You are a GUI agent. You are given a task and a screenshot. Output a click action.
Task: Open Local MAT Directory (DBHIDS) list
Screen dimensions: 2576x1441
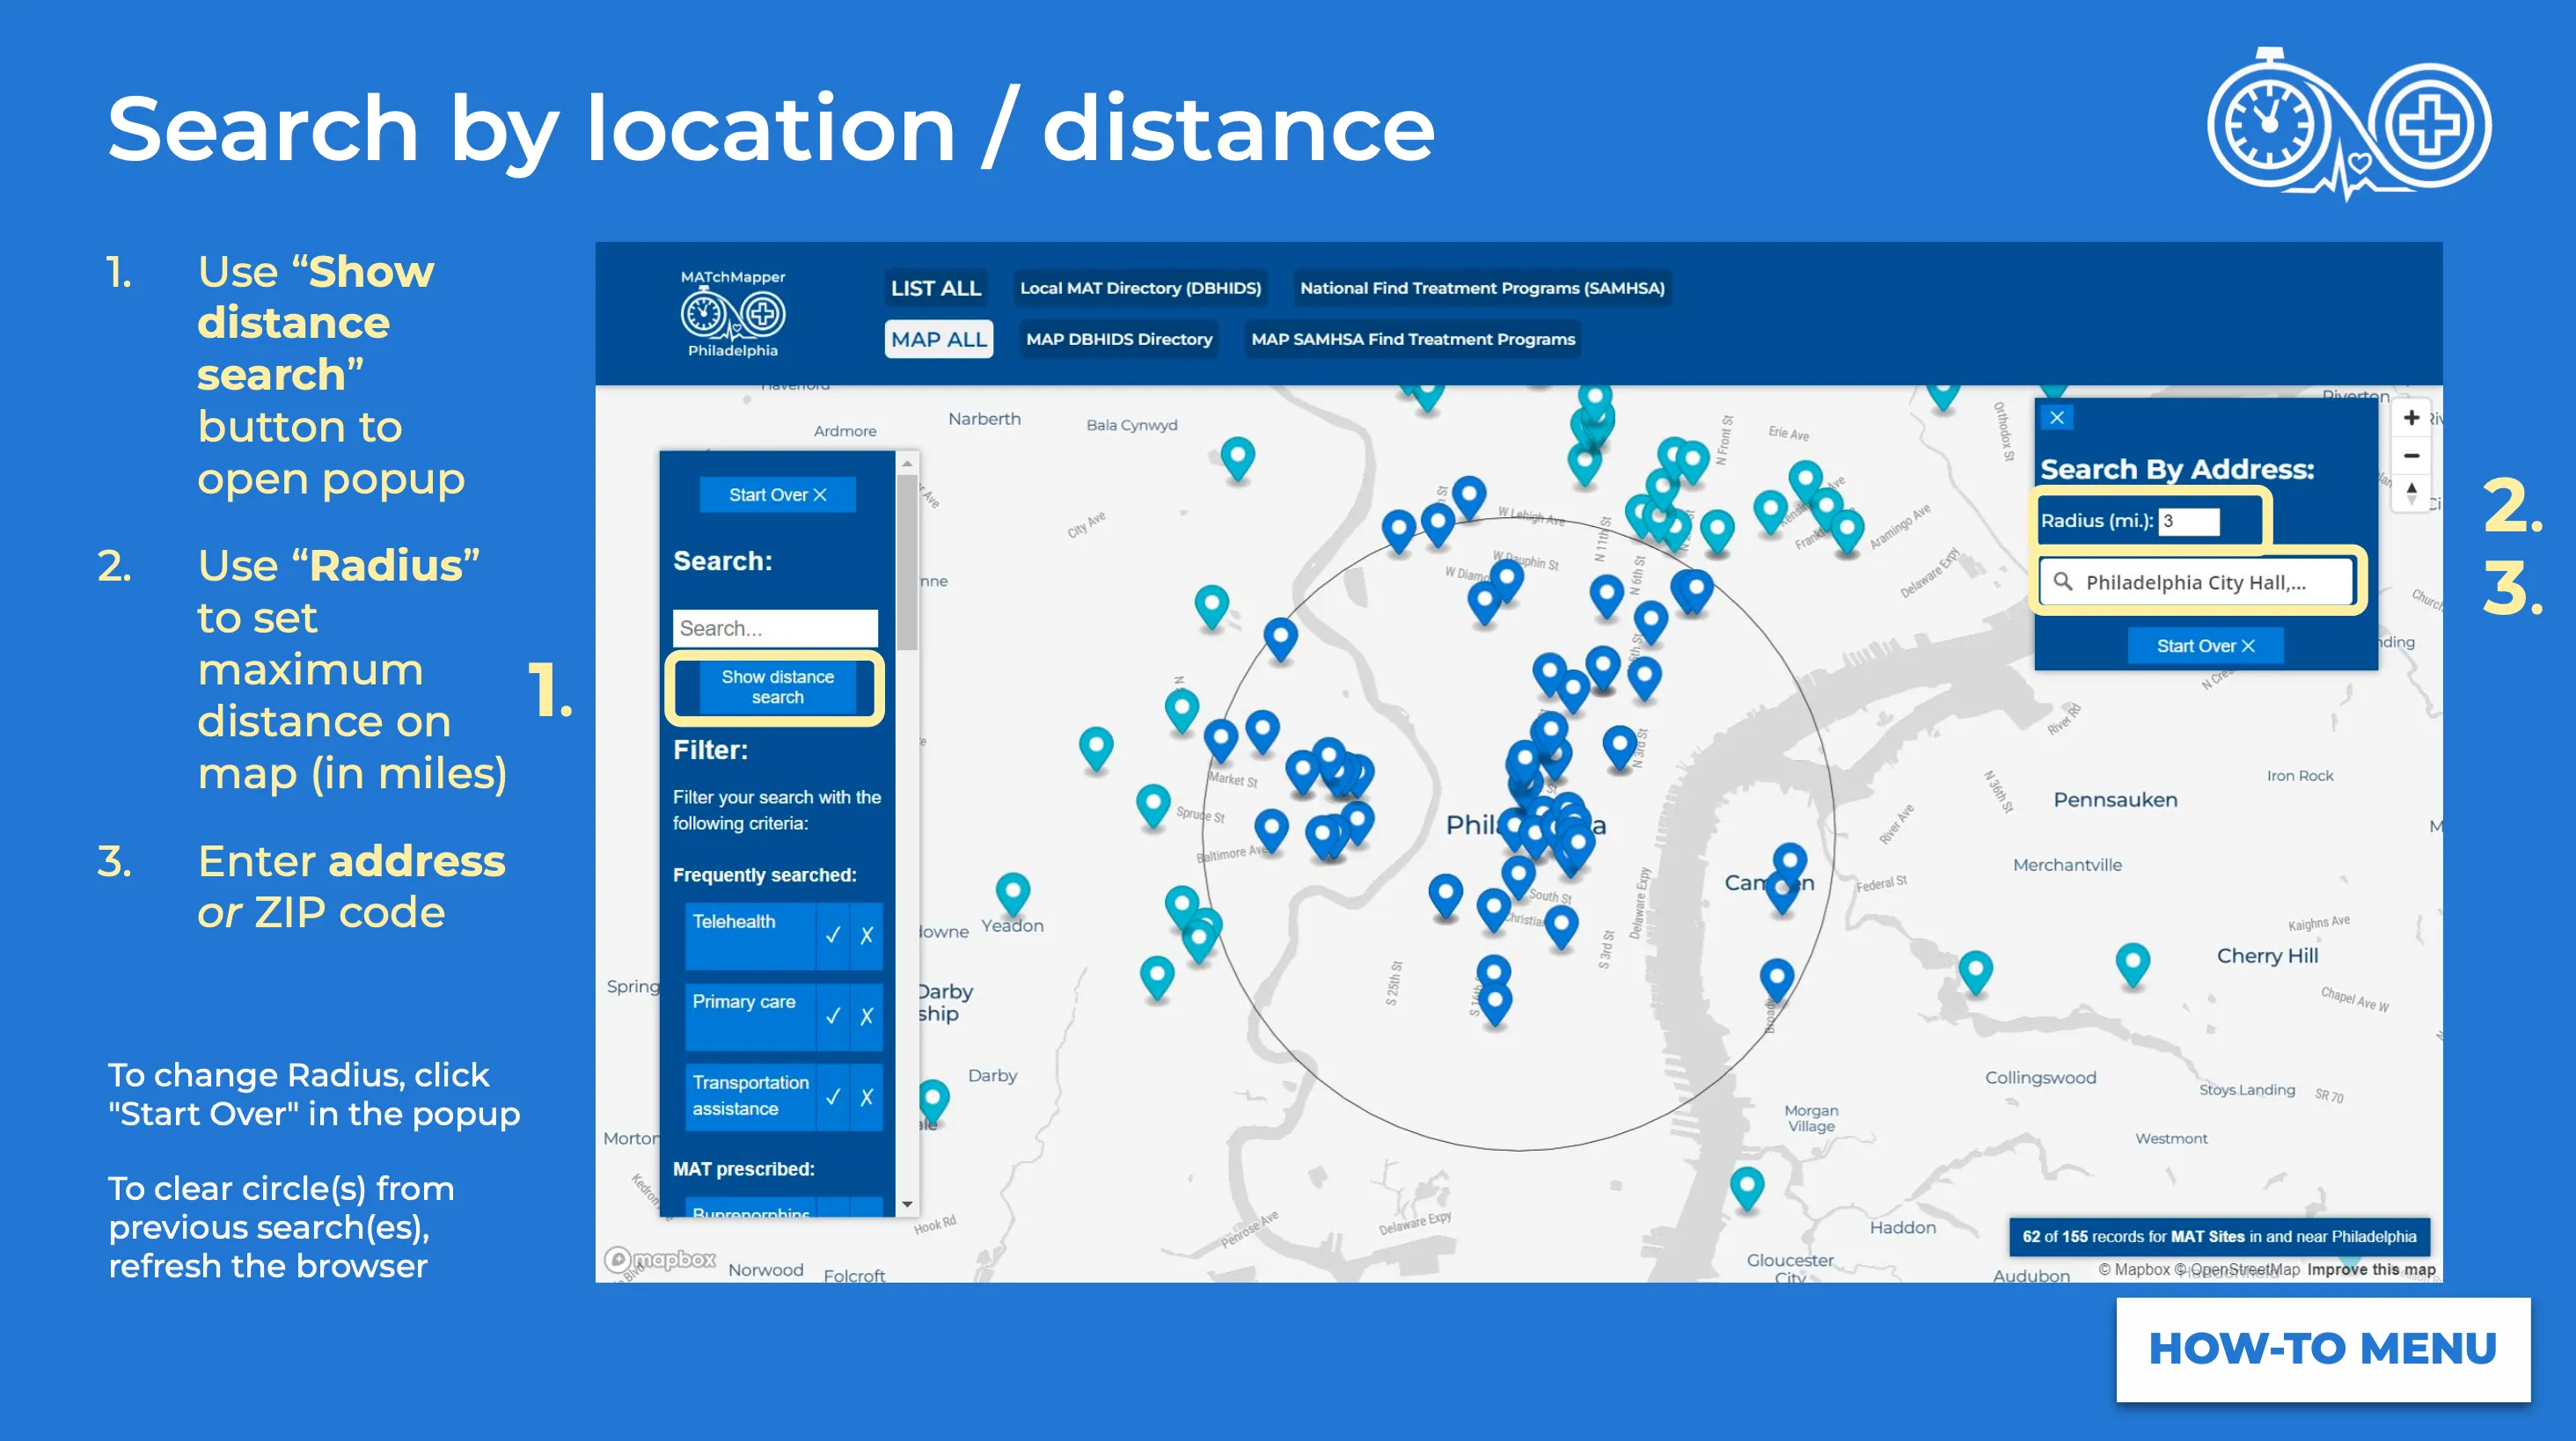click(x=1140, y=288)
